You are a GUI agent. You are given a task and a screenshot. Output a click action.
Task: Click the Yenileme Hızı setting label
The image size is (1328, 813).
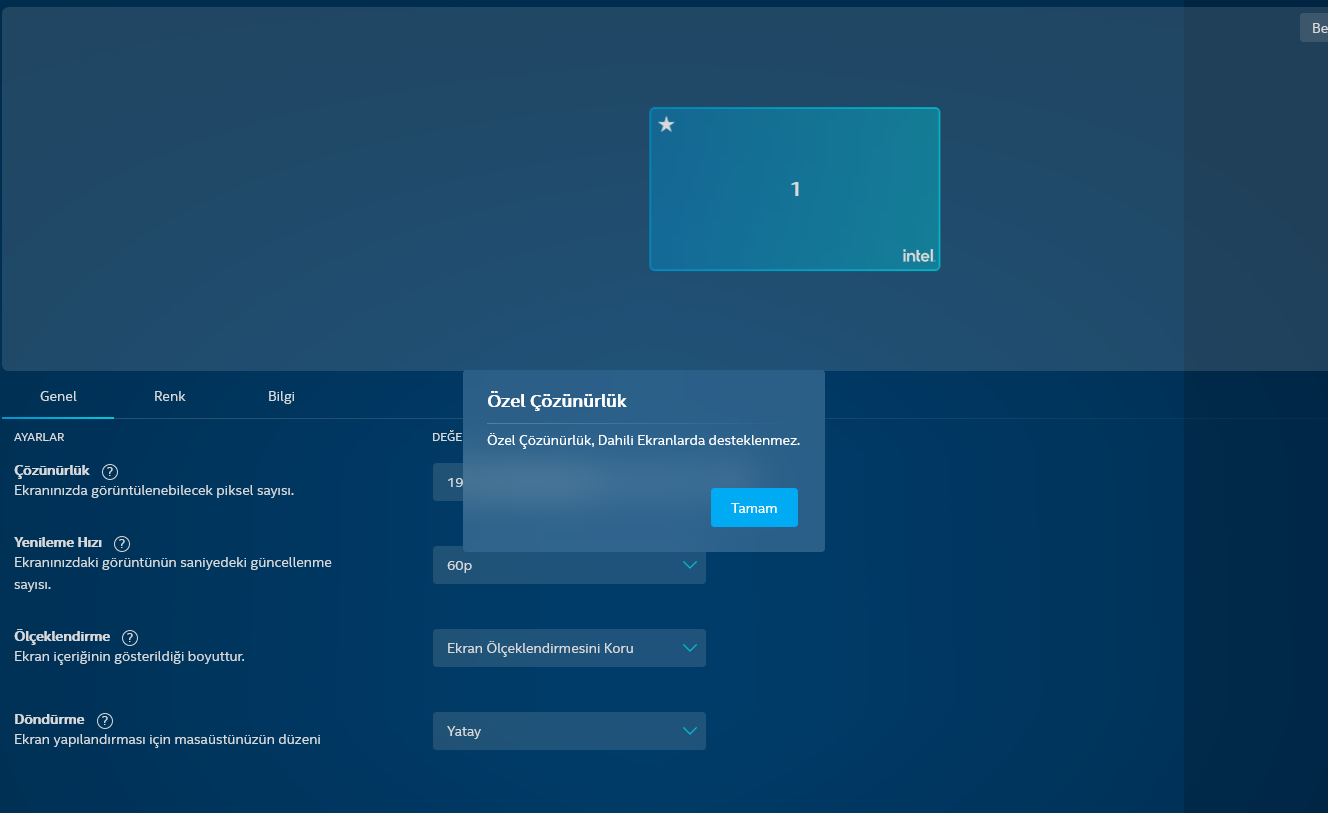pos(58,542)
